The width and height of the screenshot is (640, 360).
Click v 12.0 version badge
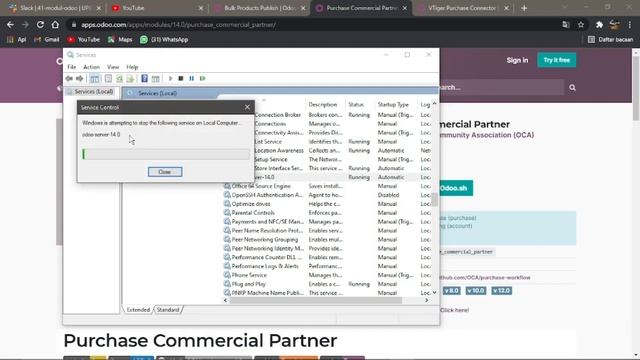(501, 291)
